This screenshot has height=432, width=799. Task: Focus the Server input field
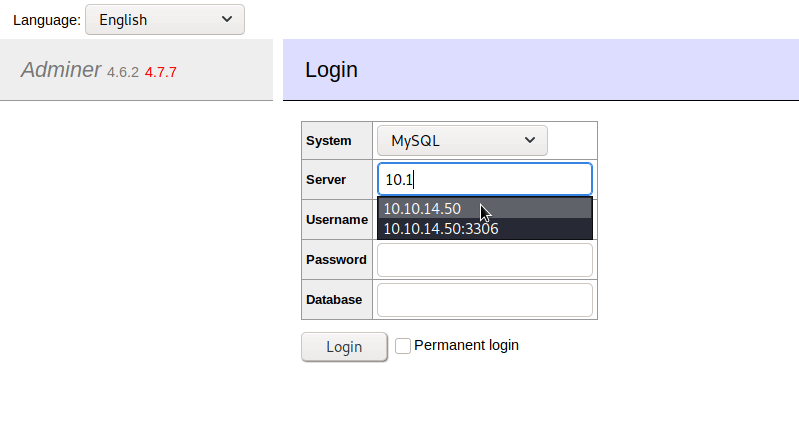click(484, 180)
